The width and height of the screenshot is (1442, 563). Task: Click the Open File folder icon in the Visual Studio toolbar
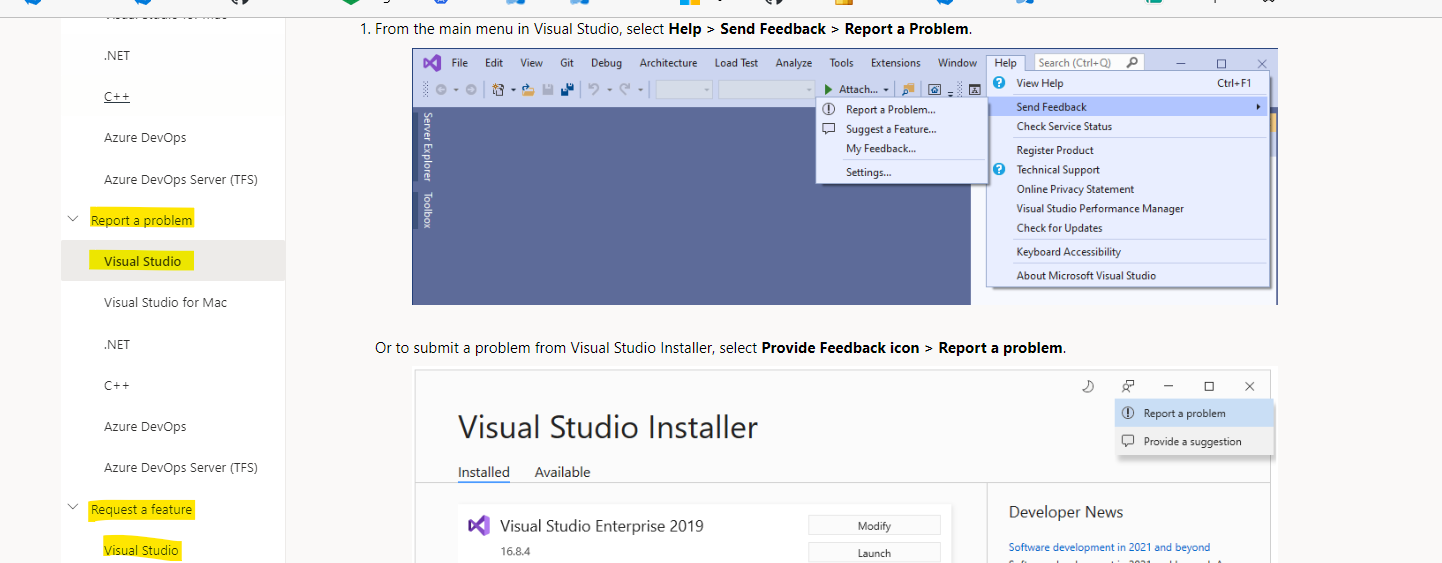[x=528, y=89]
